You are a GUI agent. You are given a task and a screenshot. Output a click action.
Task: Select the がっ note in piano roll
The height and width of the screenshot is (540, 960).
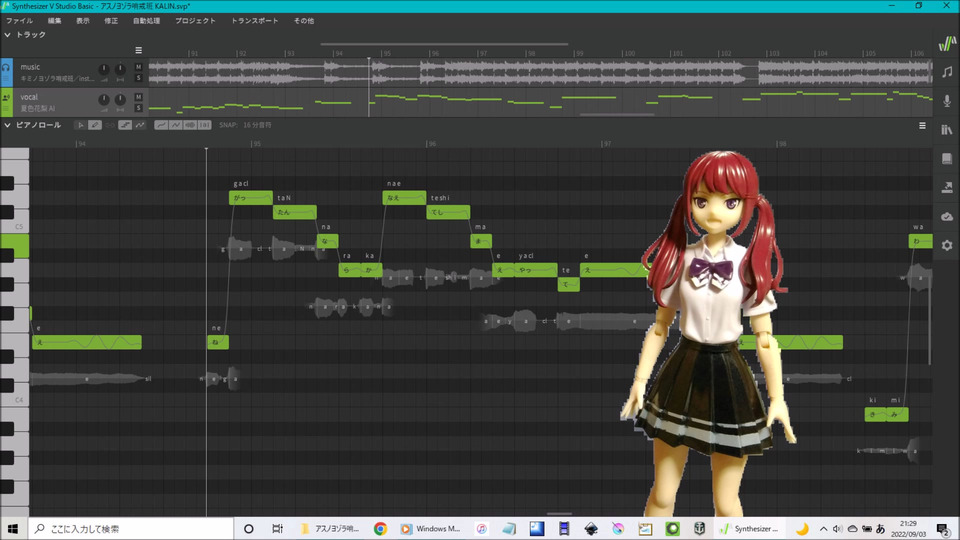point(251,198)
